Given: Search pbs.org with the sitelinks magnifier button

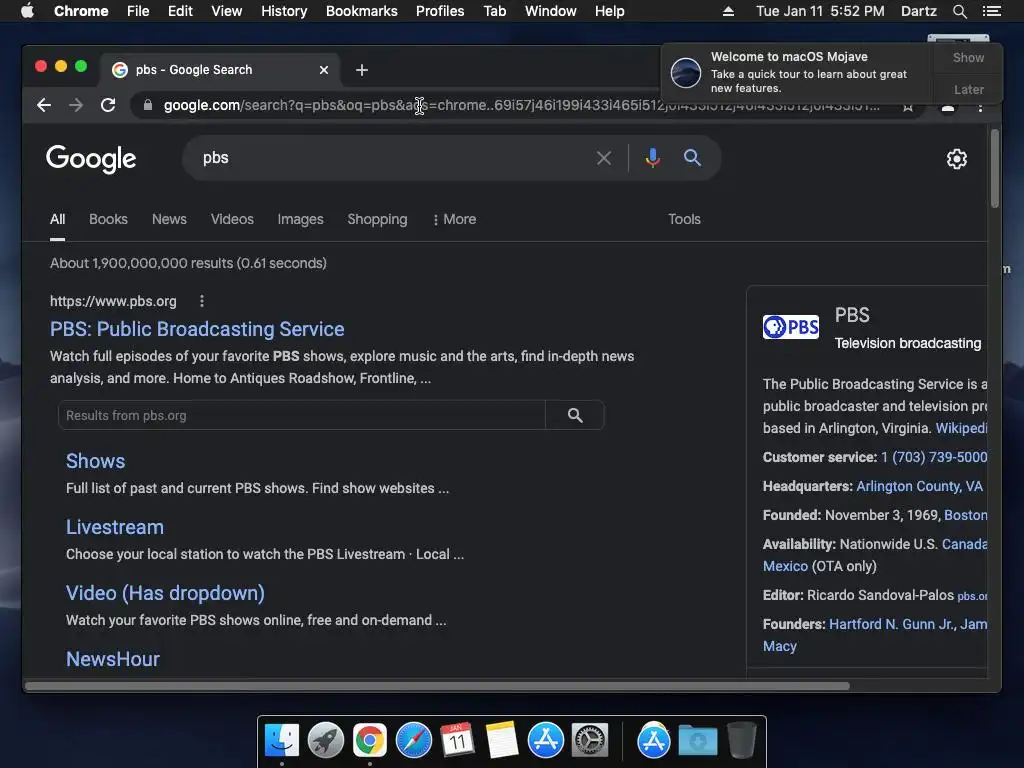Looking at the screenshot, I should [575, 415].
